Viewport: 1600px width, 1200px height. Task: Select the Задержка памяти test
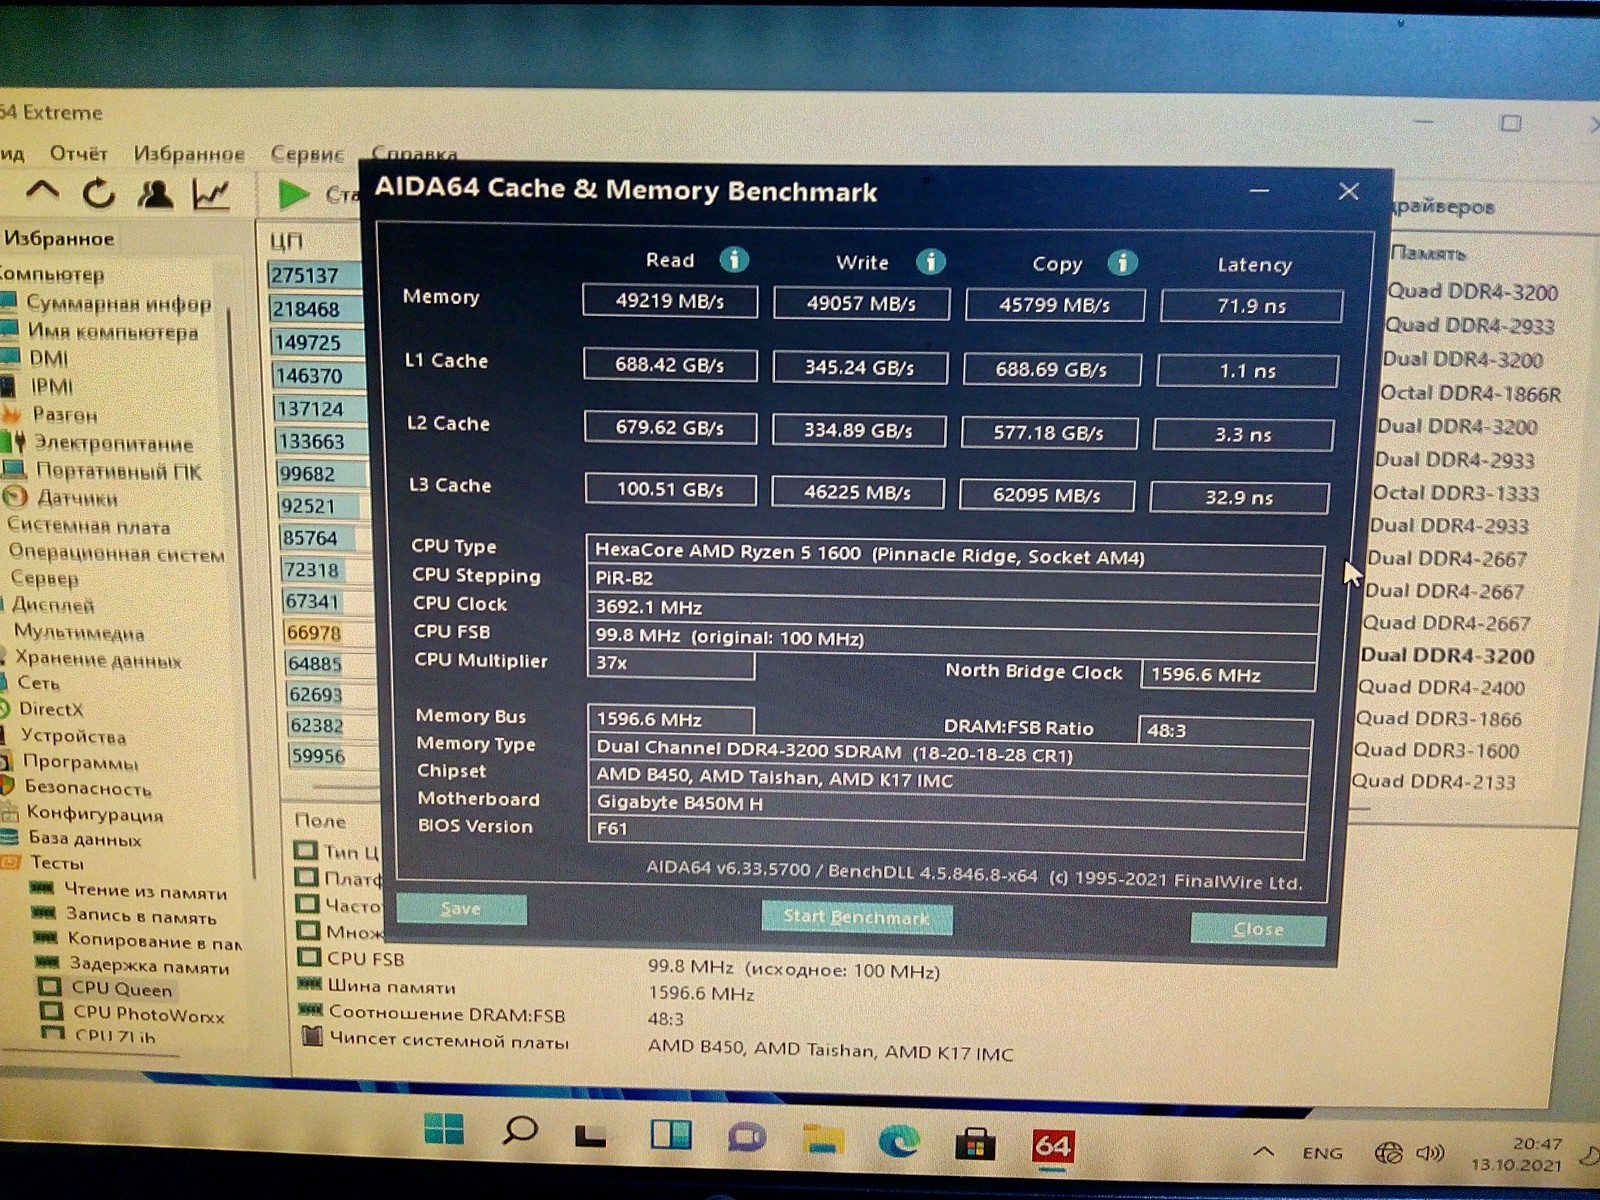coord(149,966)
